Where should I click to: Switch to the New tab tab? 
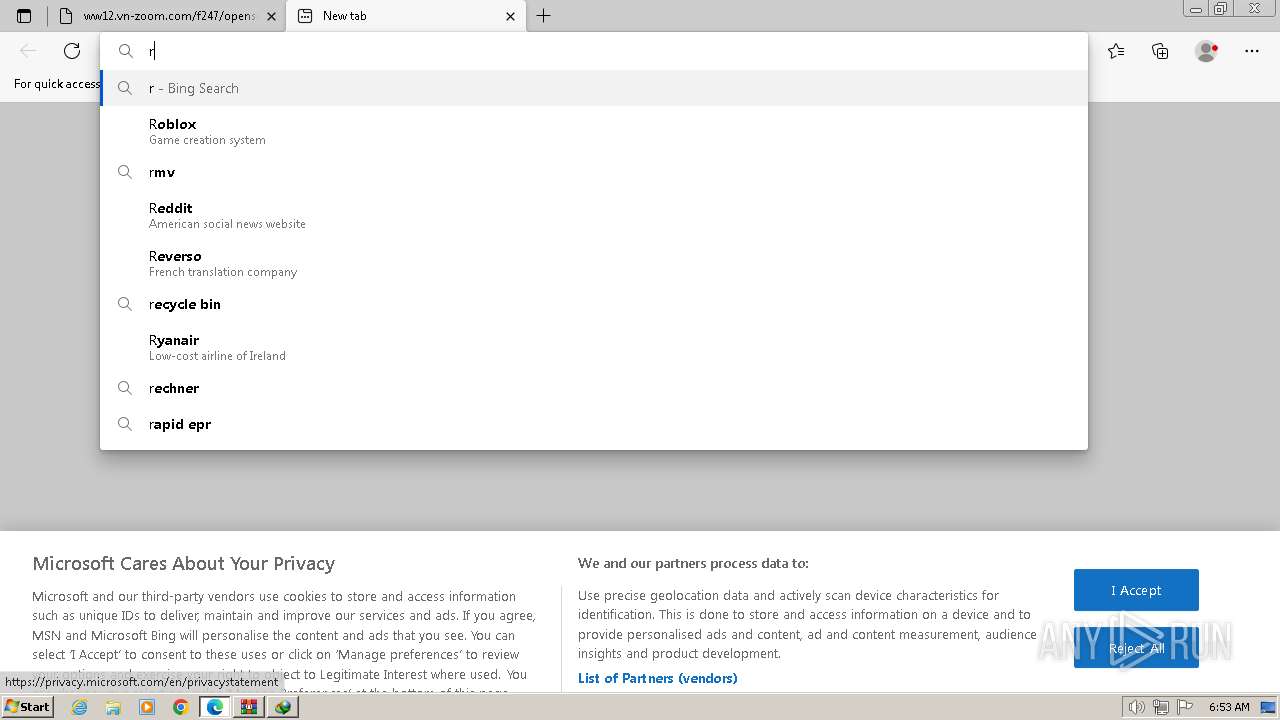(405, 16)
